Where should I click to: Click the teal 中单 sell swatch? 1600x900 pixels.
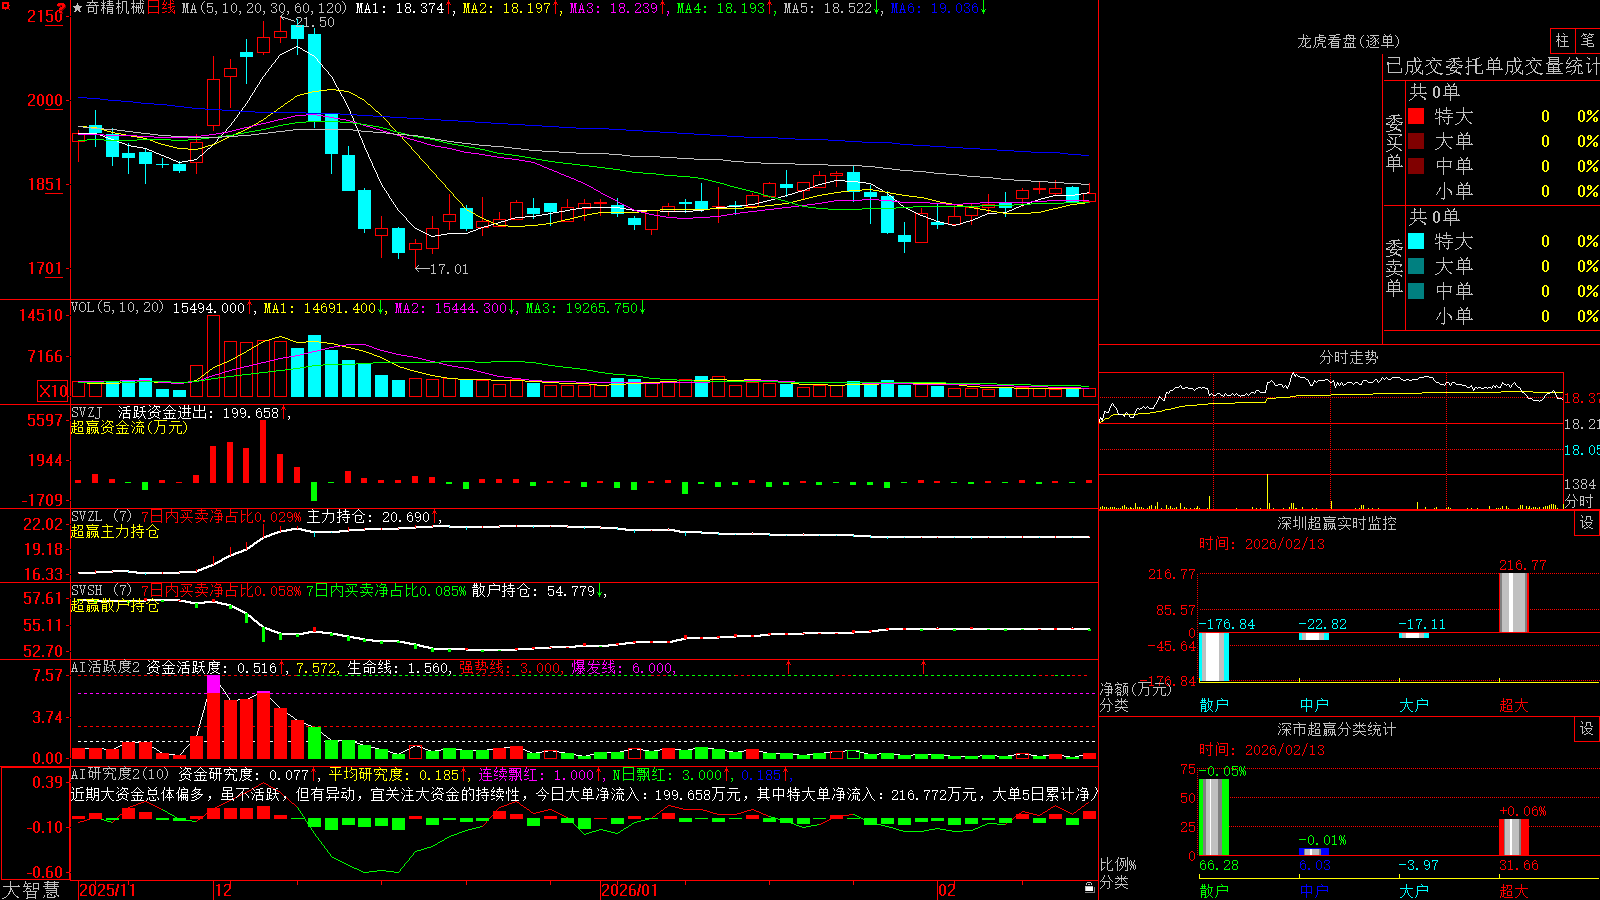click(x=1416, y=291)
